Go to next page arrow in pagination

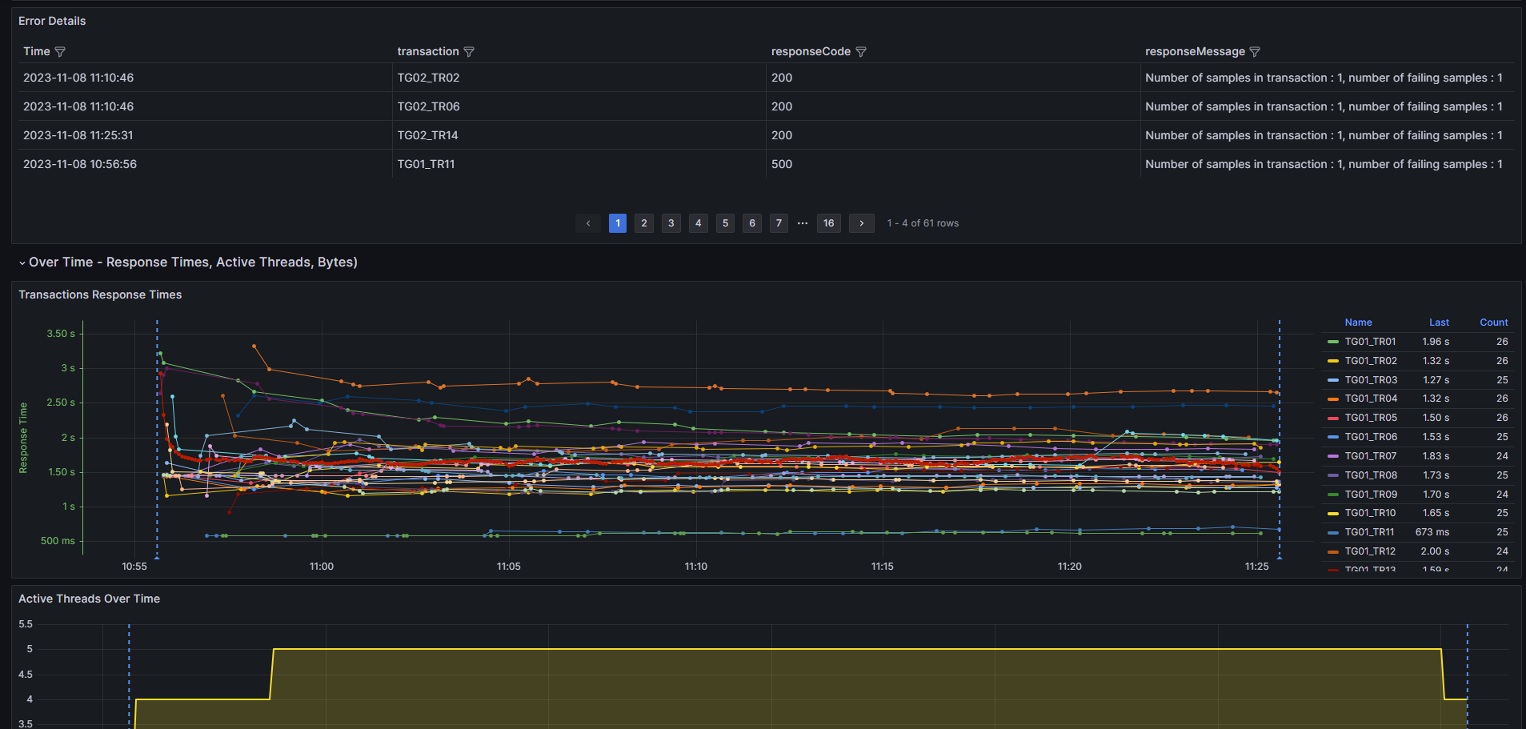click(x=862, y=223)
